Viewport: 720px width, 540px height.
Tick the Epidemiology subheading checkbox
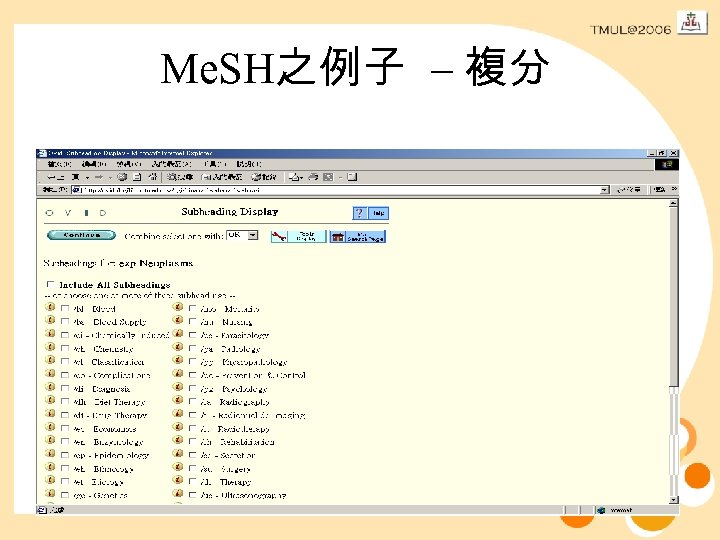pos(65,455)
